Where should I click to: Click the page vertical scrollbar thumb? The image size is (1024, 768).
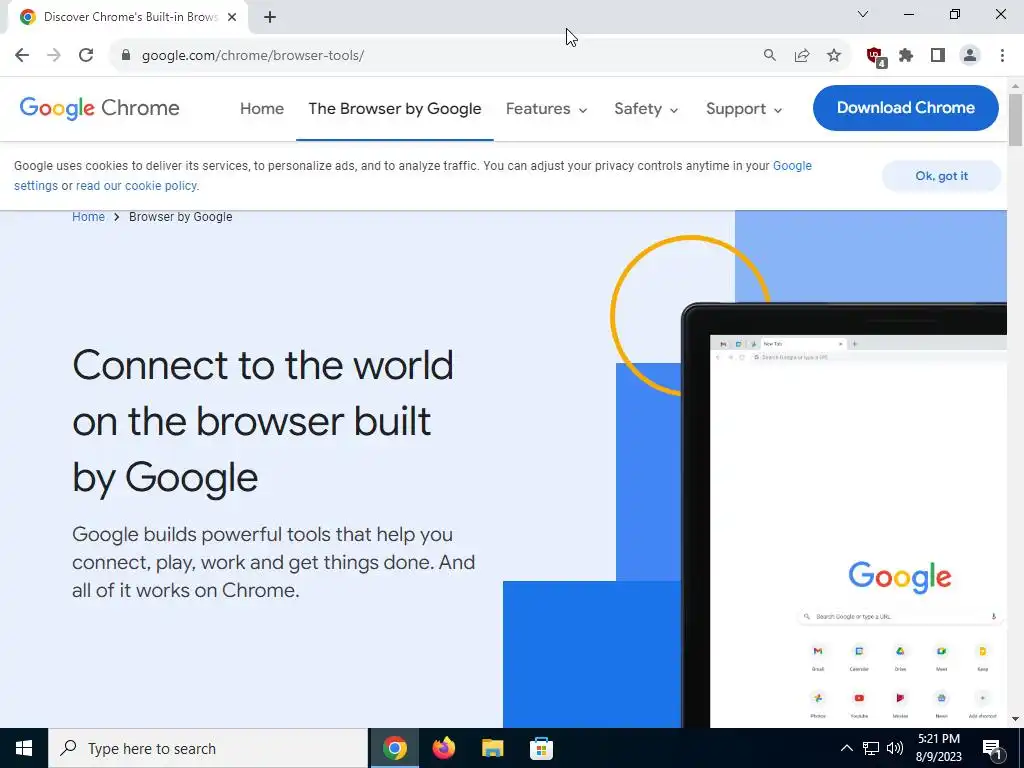tap(1016, 120)
